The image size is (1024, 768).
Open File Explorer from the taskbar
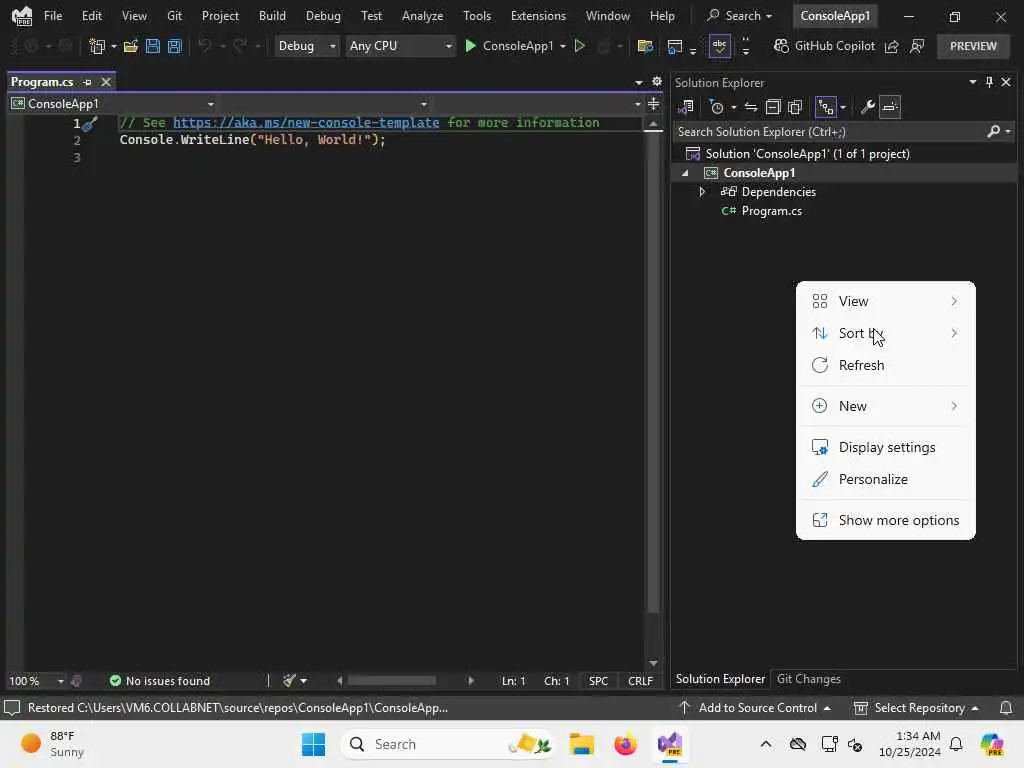pyautogui.click(x=581, y=744)
